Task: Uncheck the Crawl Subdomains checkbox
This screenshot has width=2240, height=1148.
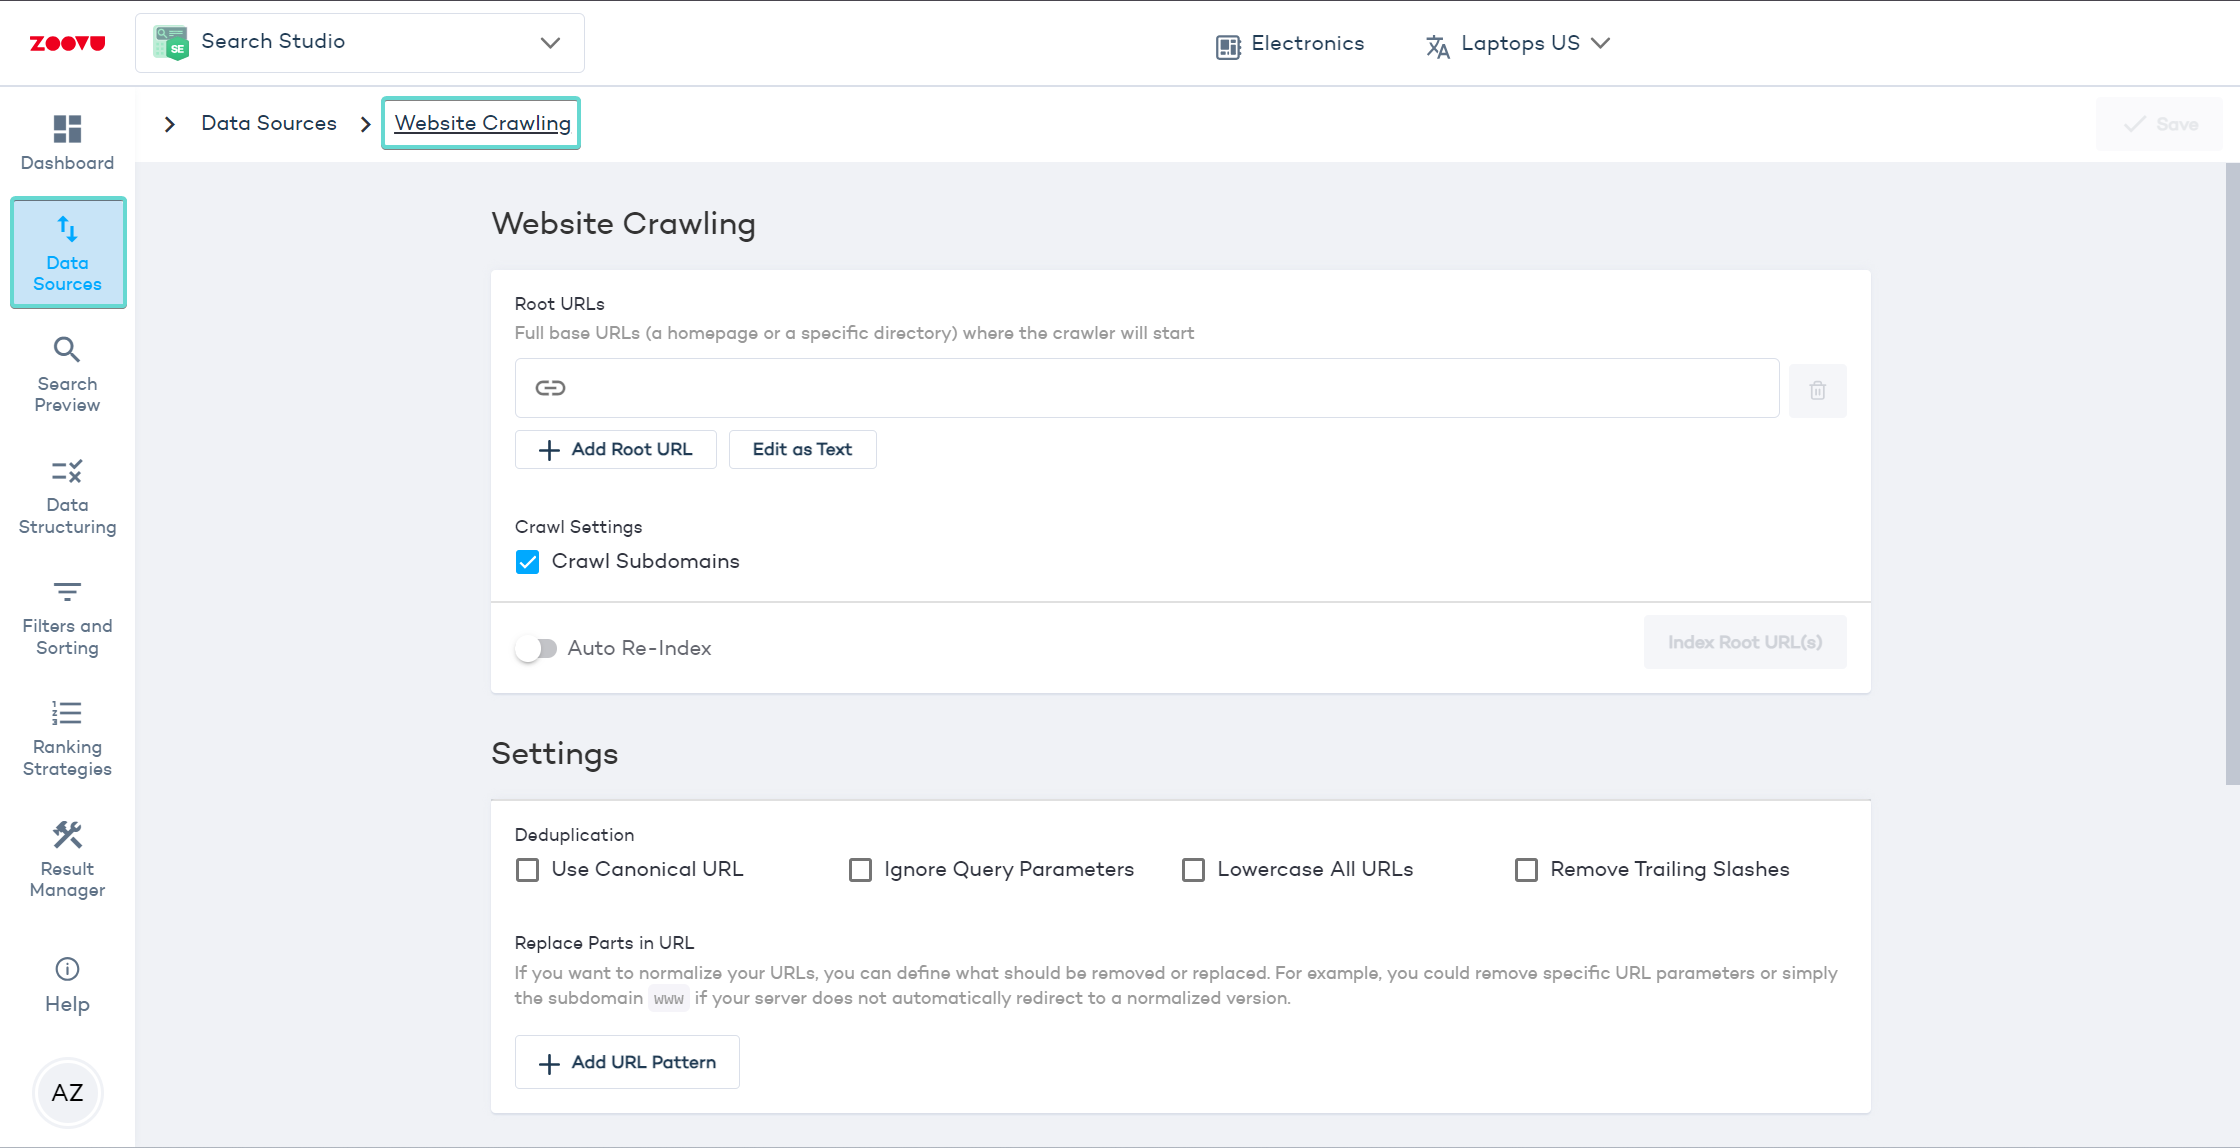Action: [x=528, y=562]
